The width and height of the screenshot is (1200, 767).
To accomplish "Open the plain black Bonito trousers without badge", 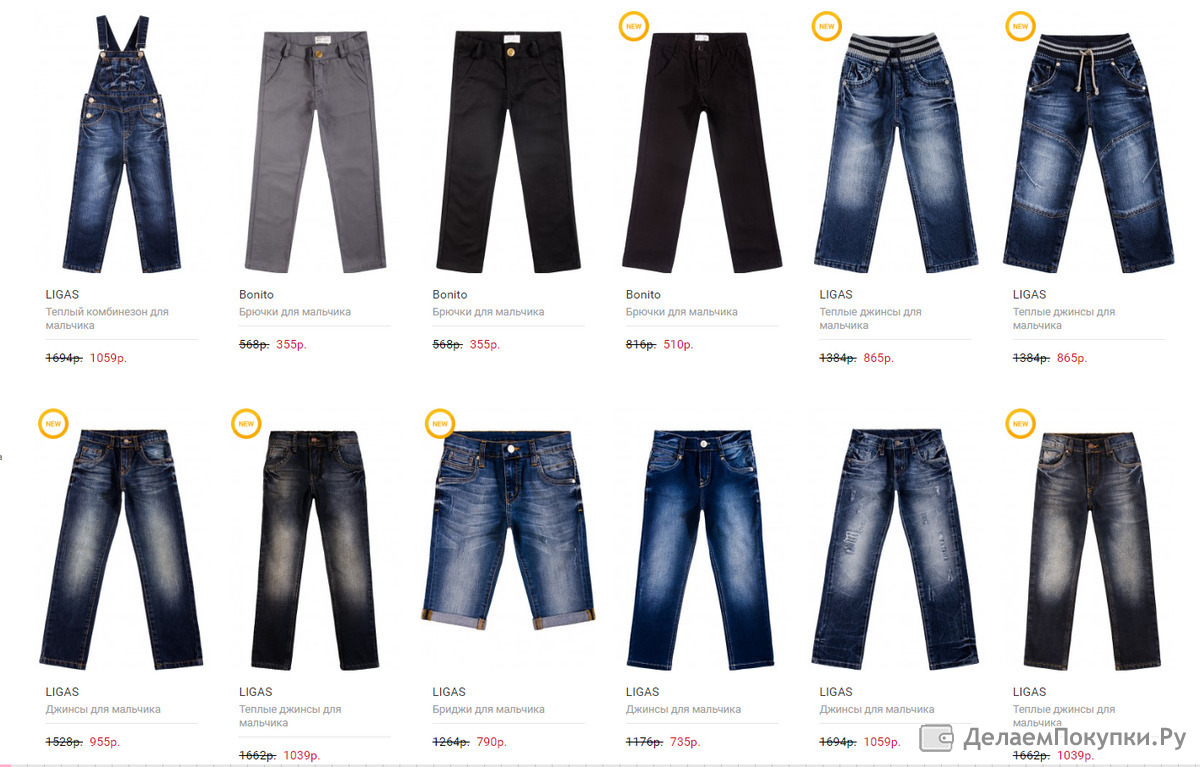I will (x=508, y=152).
